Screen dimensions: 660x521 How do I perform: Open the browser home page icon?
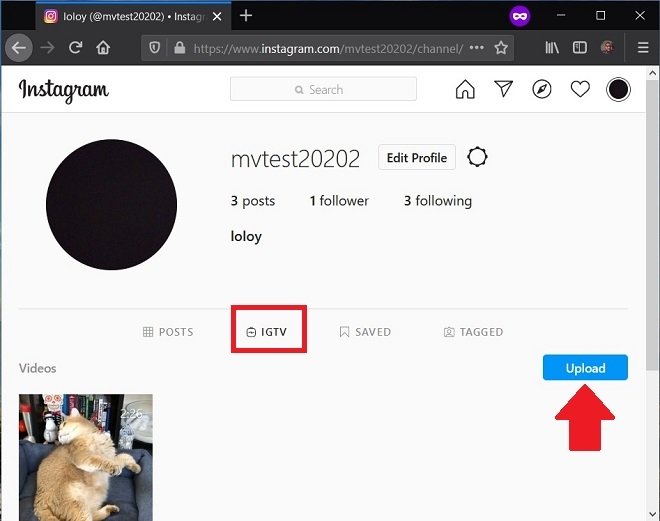pyautogui.click(x=103, y=48)
